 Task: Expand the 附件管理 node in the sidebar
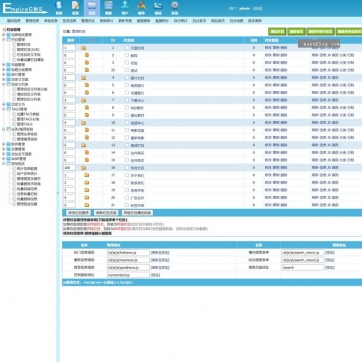click(x=4, y=144)
